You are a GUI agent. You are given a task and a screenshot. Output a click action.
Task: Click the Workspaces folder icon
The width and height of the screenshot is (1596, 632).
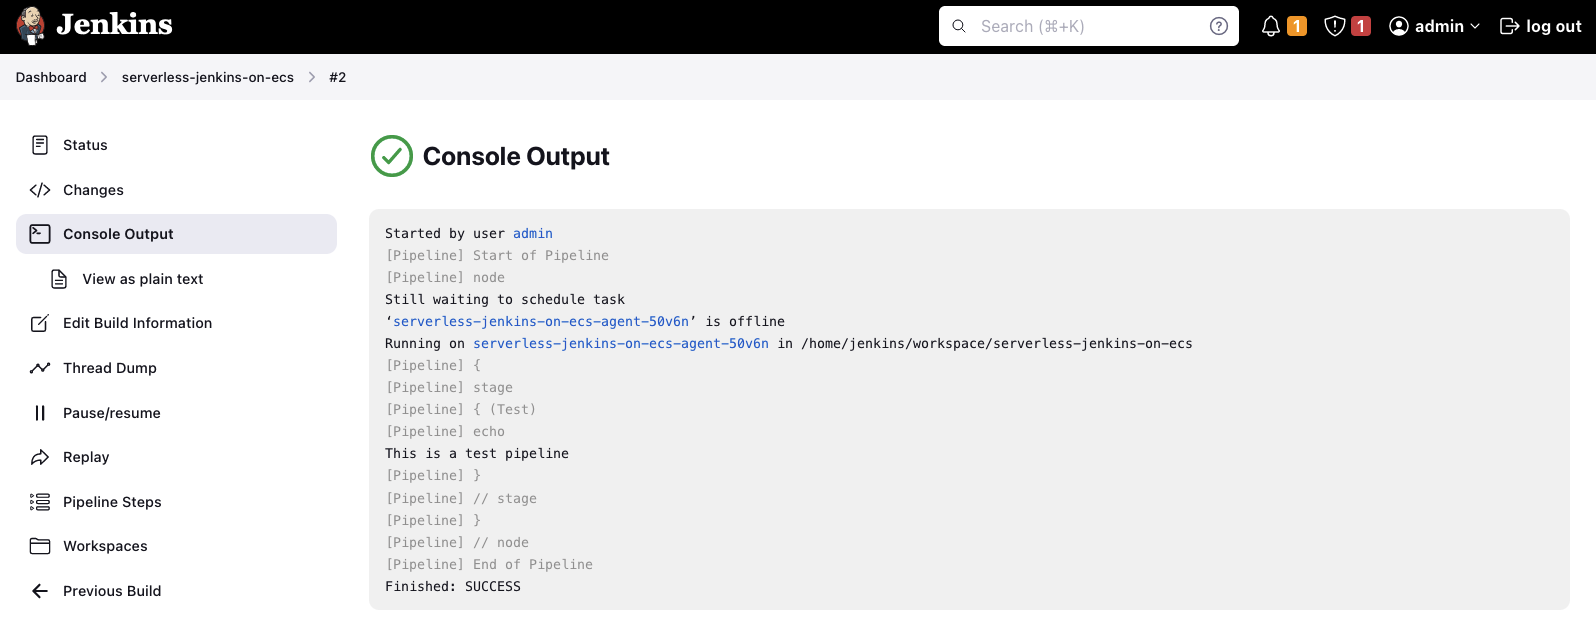40,546
